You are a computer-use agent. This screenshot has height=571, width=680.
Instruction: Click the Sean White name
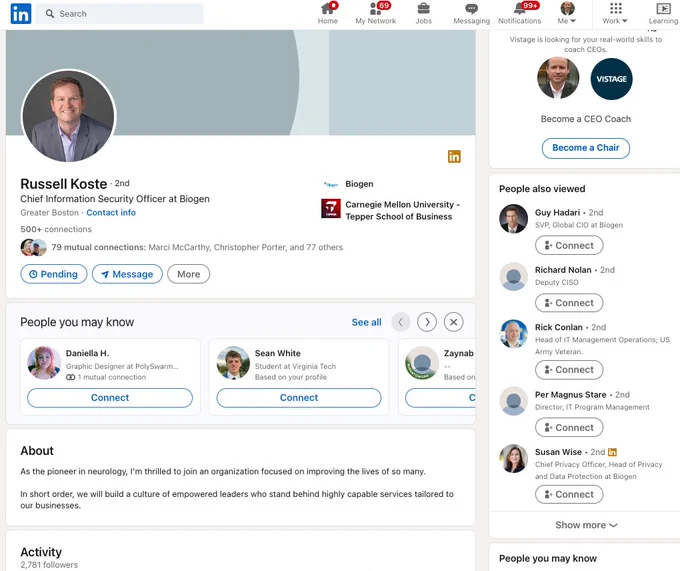point(278,353)
